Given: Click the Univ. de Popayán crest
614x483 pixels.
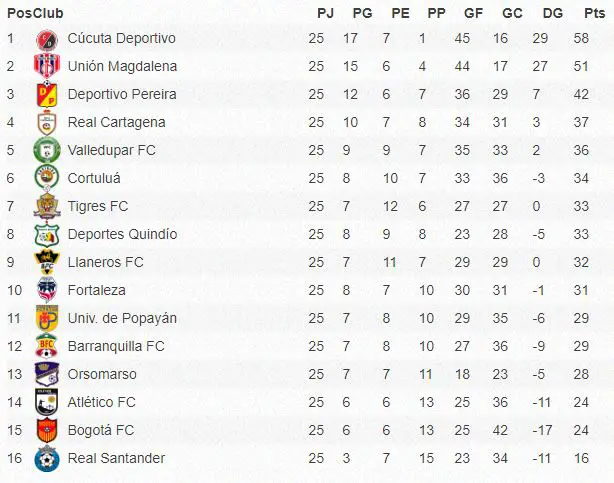Looking at the screenshot, I should pos(47,318).
